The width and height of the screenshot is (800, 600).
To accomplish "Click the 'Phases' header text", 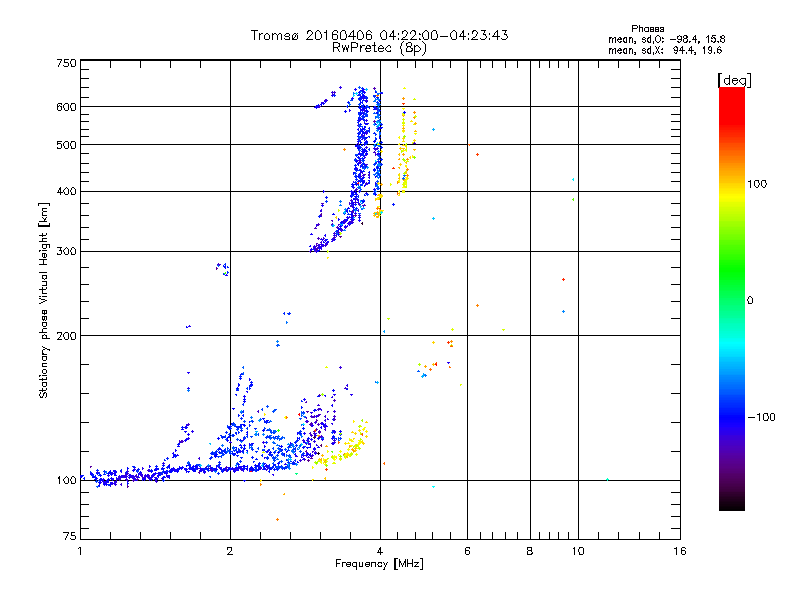I will tap(647, 29).
